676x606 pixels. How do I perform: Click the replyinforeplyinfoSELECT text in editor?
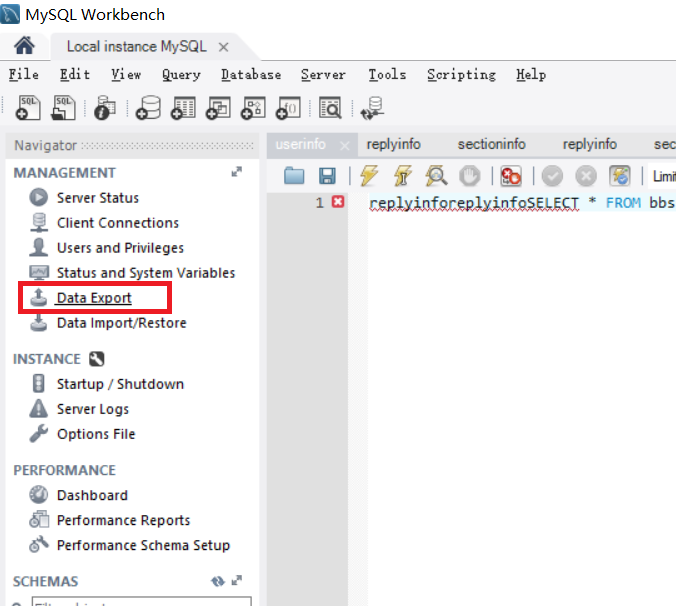click(474, 203)
